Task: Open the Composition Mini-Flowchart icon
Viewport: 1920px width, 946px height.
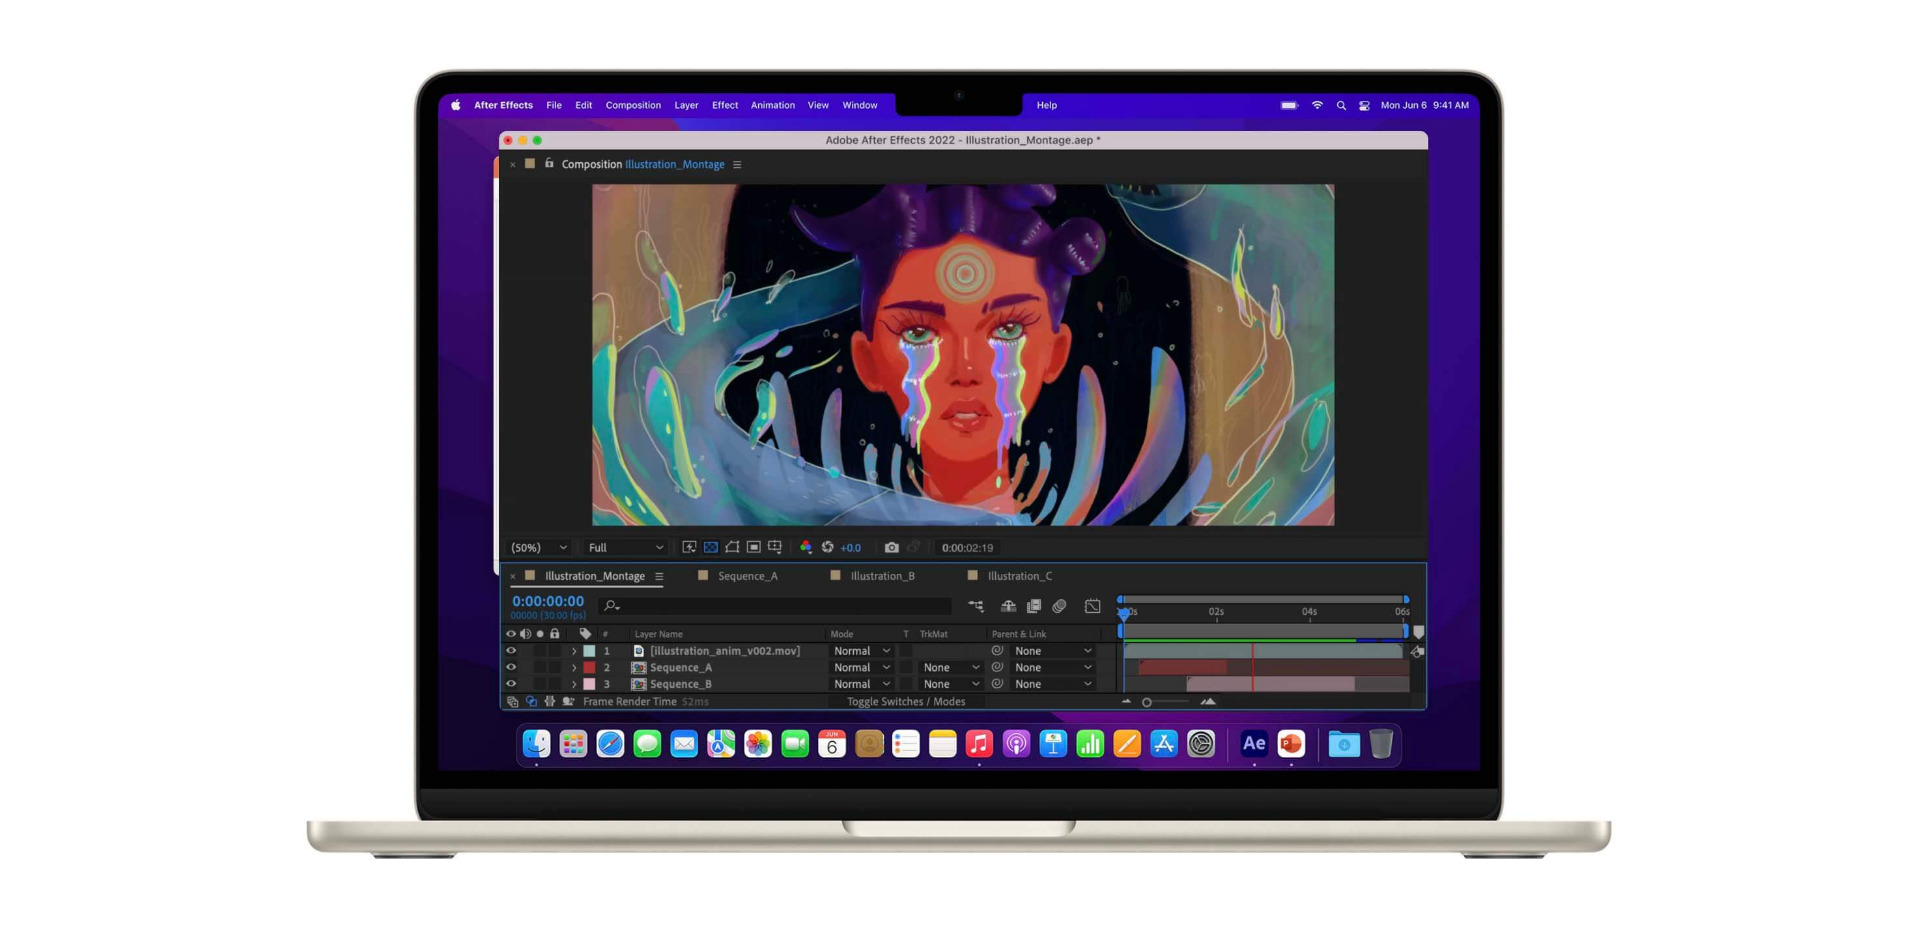Action: [x=976, y=606]
